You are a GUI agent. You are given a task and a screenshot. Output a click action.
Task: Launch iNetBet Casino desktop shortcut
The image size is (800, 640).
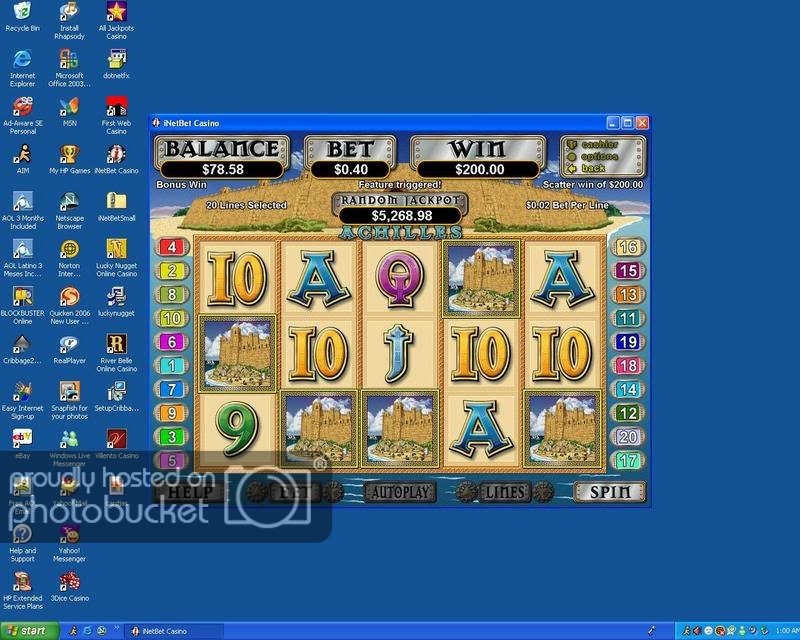tap(116, 159)
